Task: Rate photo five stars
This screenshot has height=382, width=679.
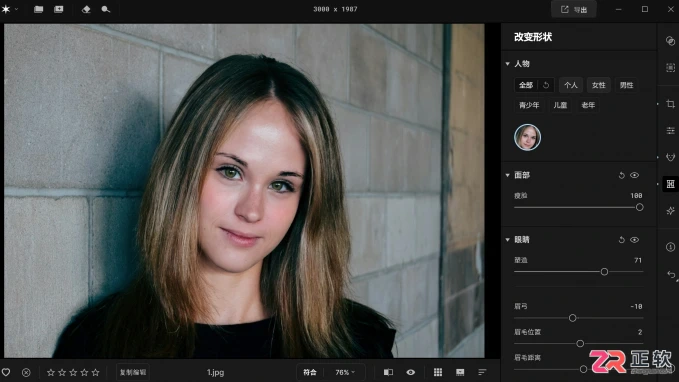Action: [96, 372]
